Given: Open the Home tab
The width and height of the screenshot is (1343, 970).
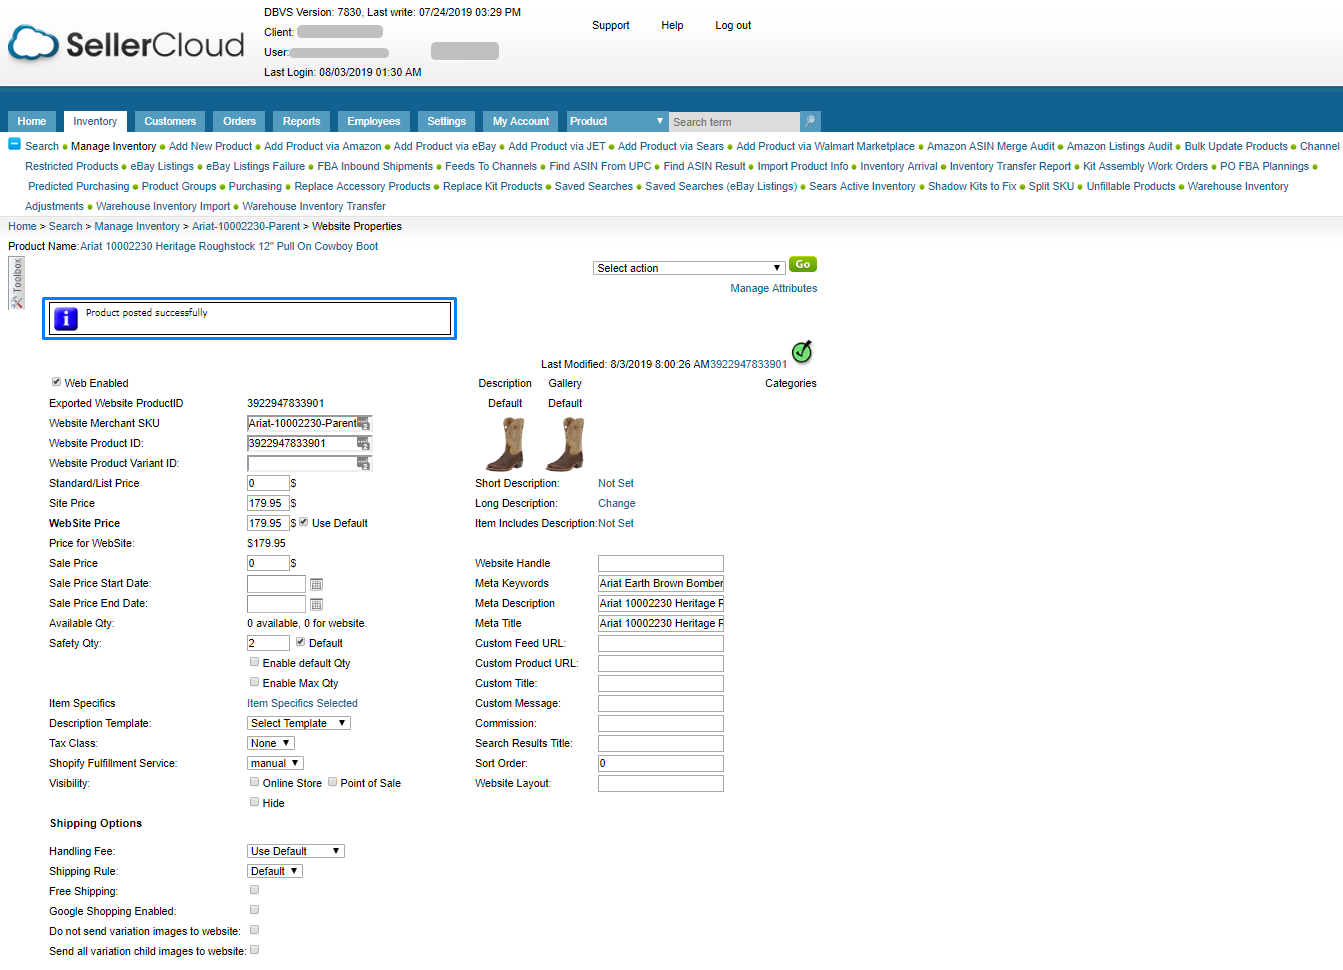Looking at the screenshot, I should click(x=32, y=121).
